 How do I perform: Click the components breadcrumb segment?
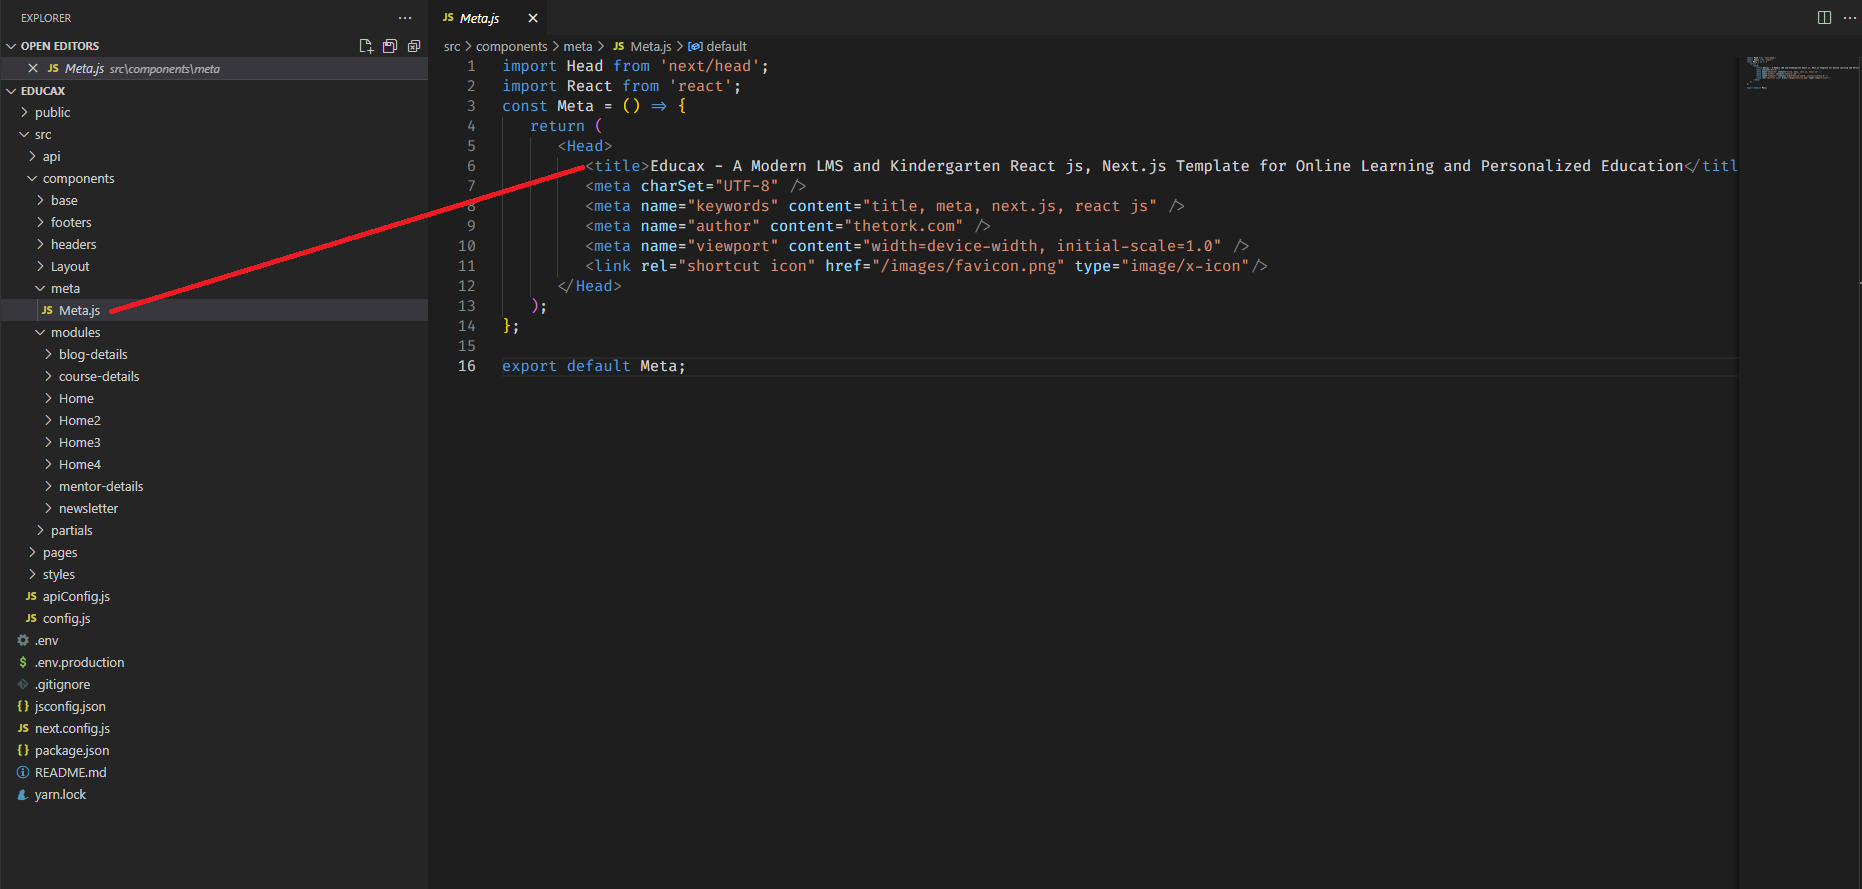point(511,46)
